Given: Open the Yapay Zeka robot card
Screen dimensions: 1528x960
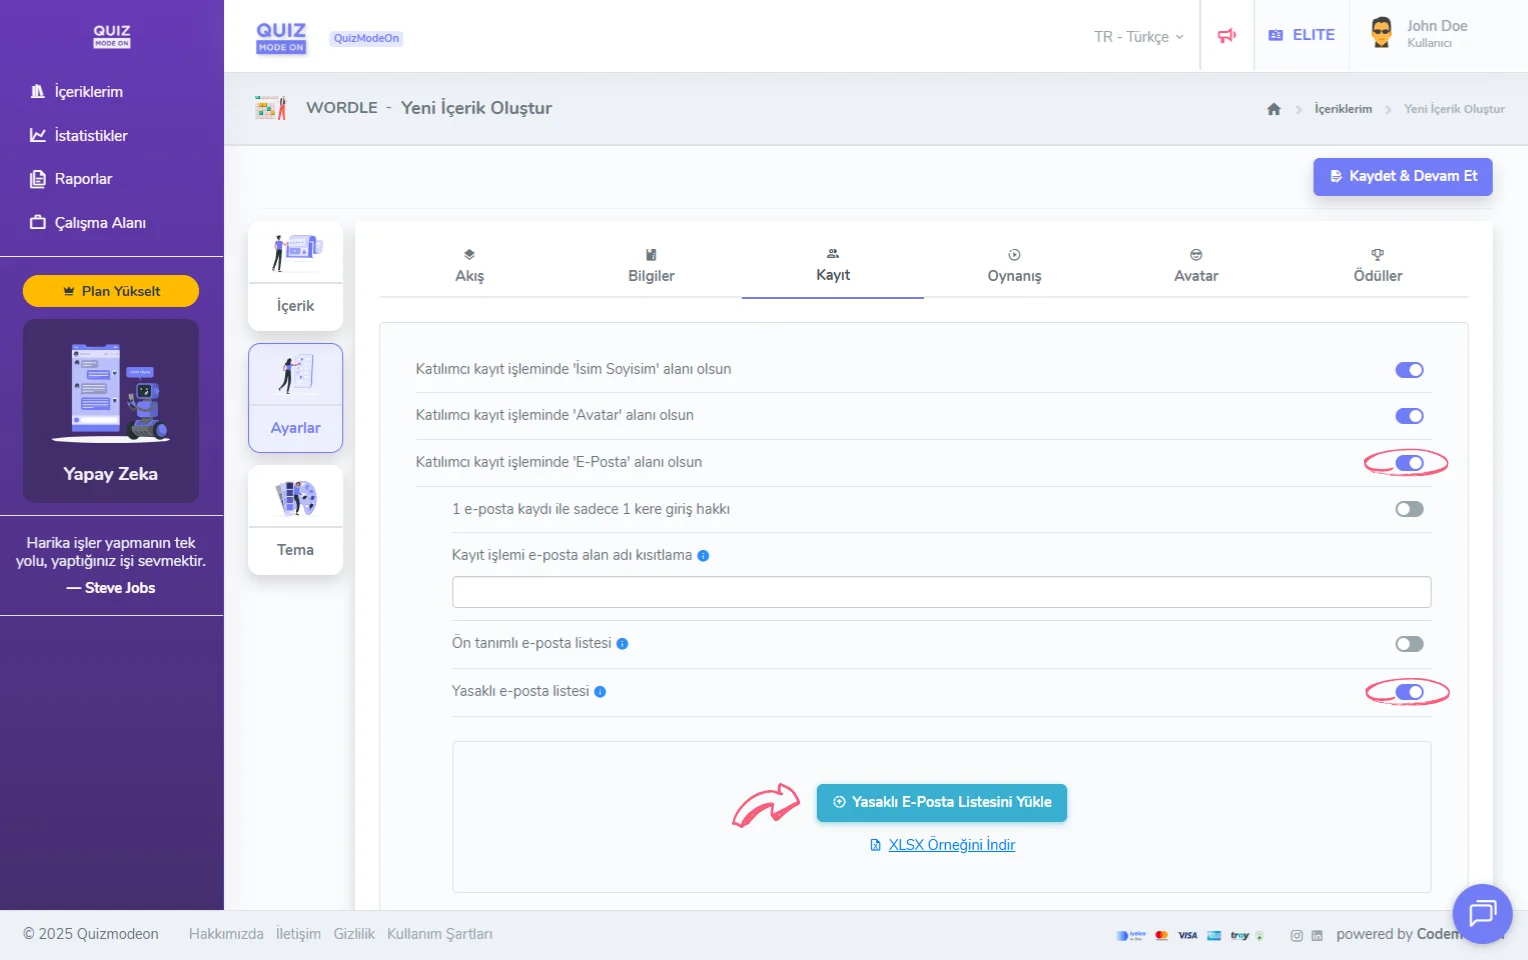Looking at the screenshot, I should [111, 411].
